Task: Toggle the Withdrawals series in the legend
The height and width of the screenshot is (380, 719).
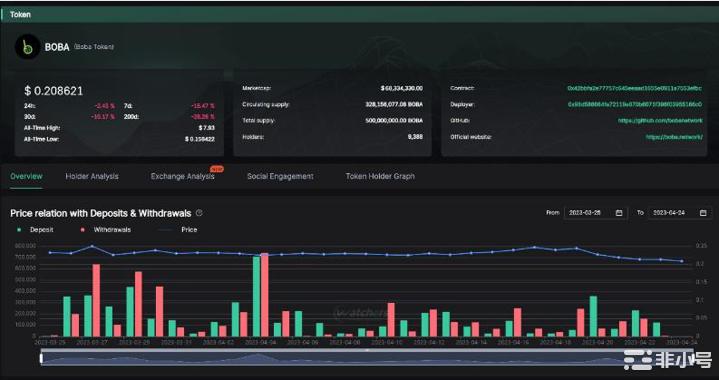Action: coord(106,230)
